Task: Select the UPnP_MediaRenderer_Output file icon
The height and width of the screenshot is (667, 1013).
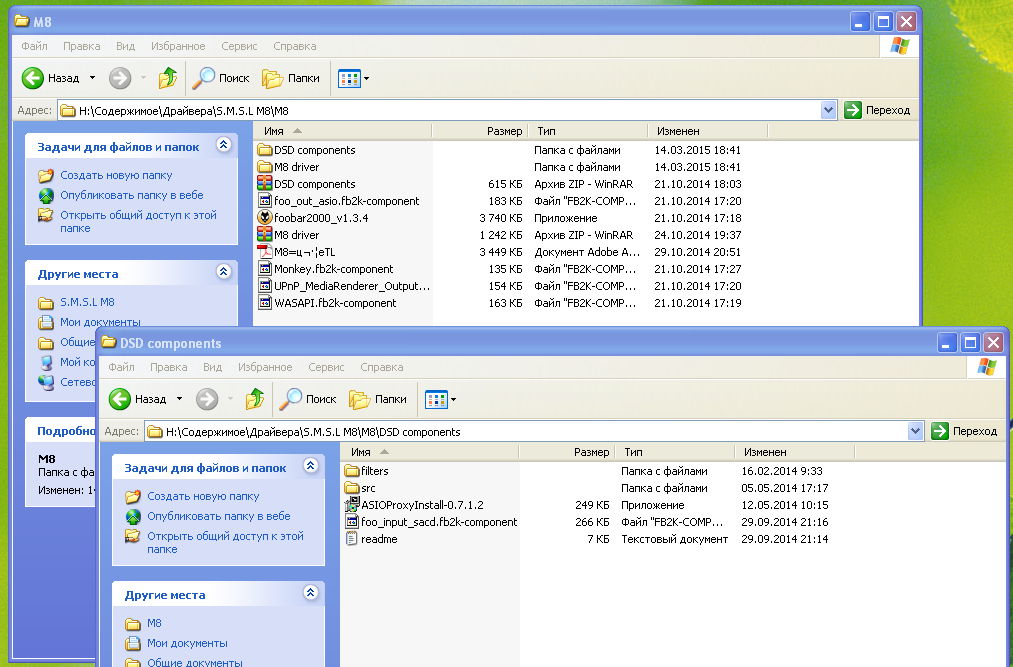Action: 264,286
